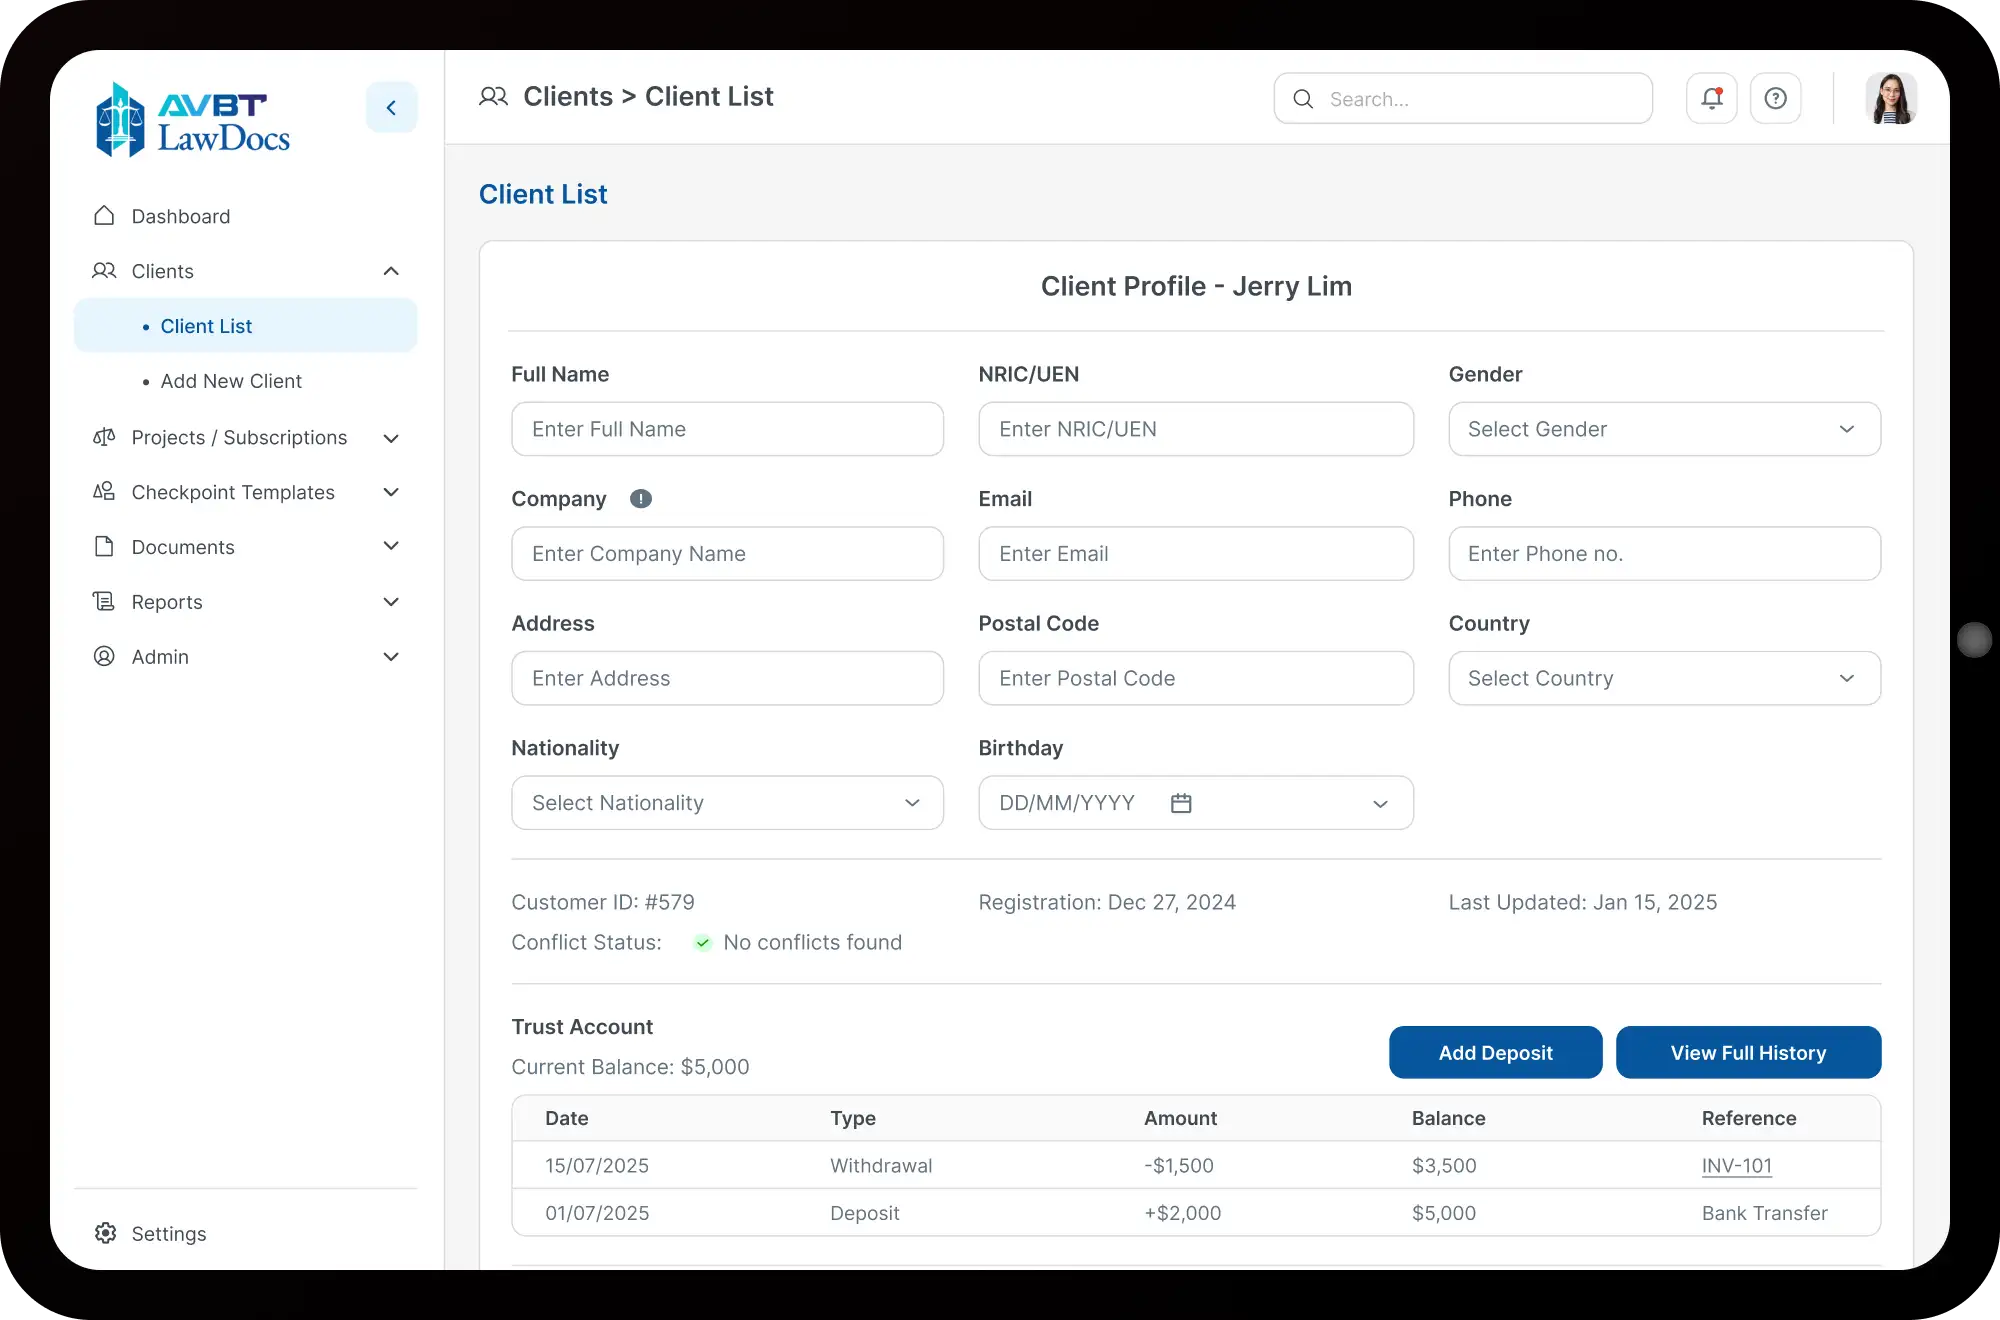Collapse the Clients menu chevron
Viewport: 2000px width, 1320px height.
391,271
